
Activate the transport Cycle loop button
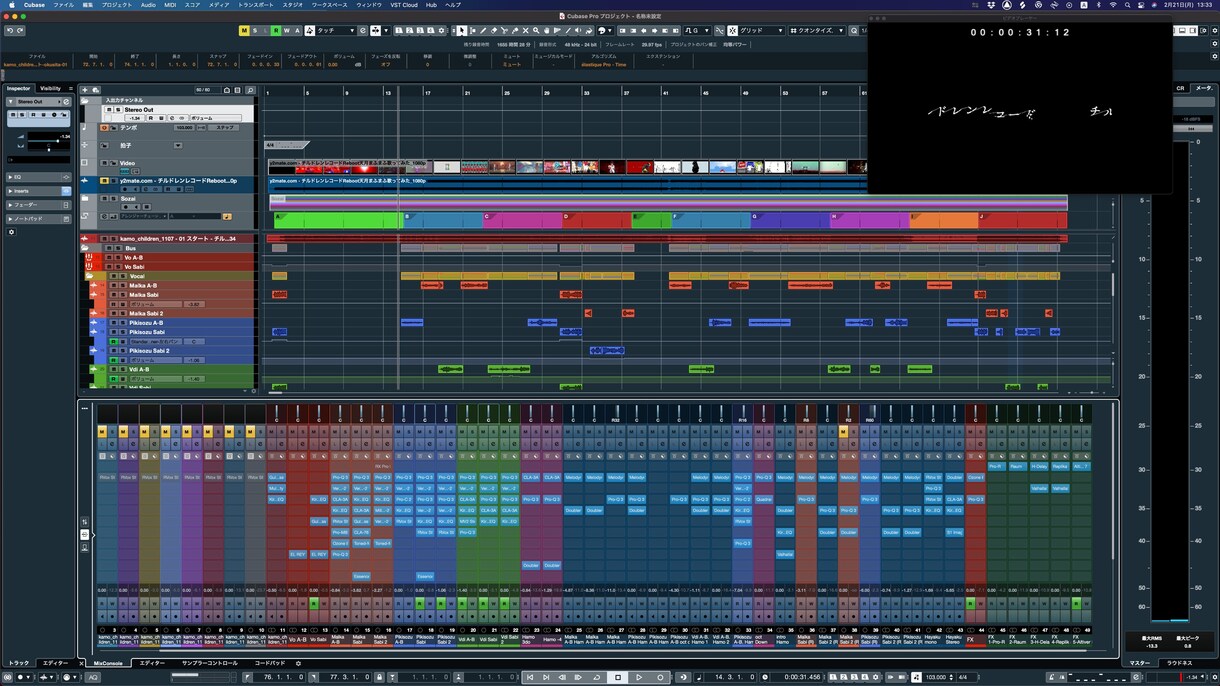click(597, 678)
